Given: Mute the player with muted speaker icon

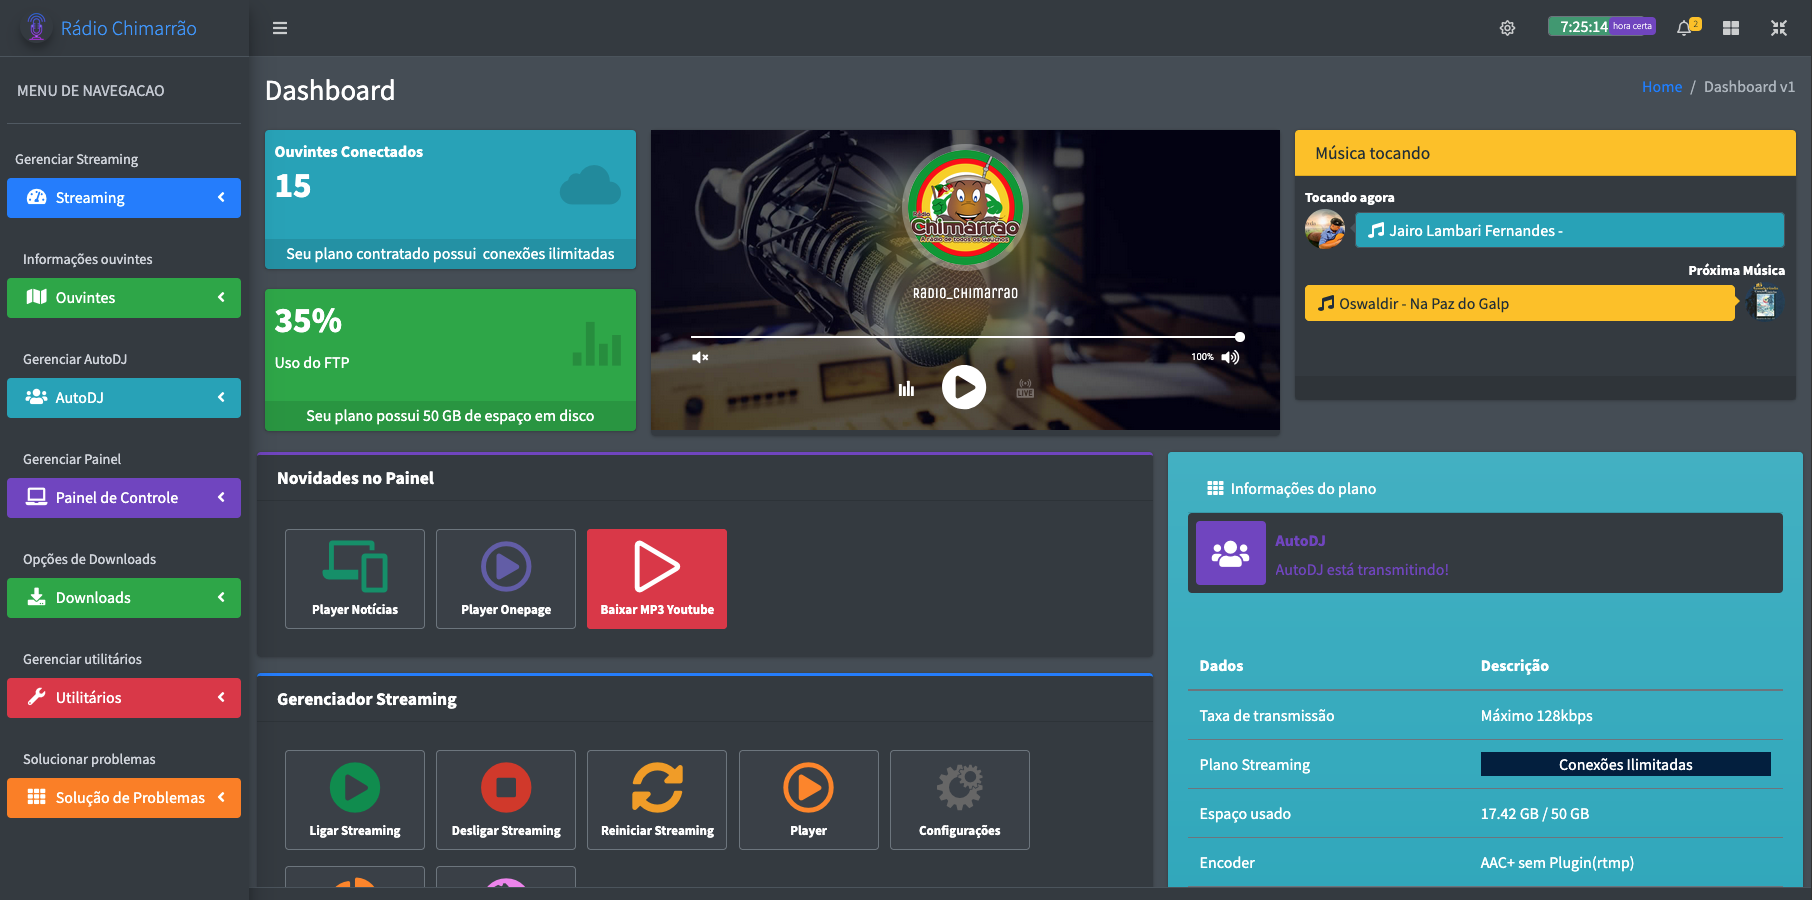Looking at the screenshot, I should [x=700, y=357].
